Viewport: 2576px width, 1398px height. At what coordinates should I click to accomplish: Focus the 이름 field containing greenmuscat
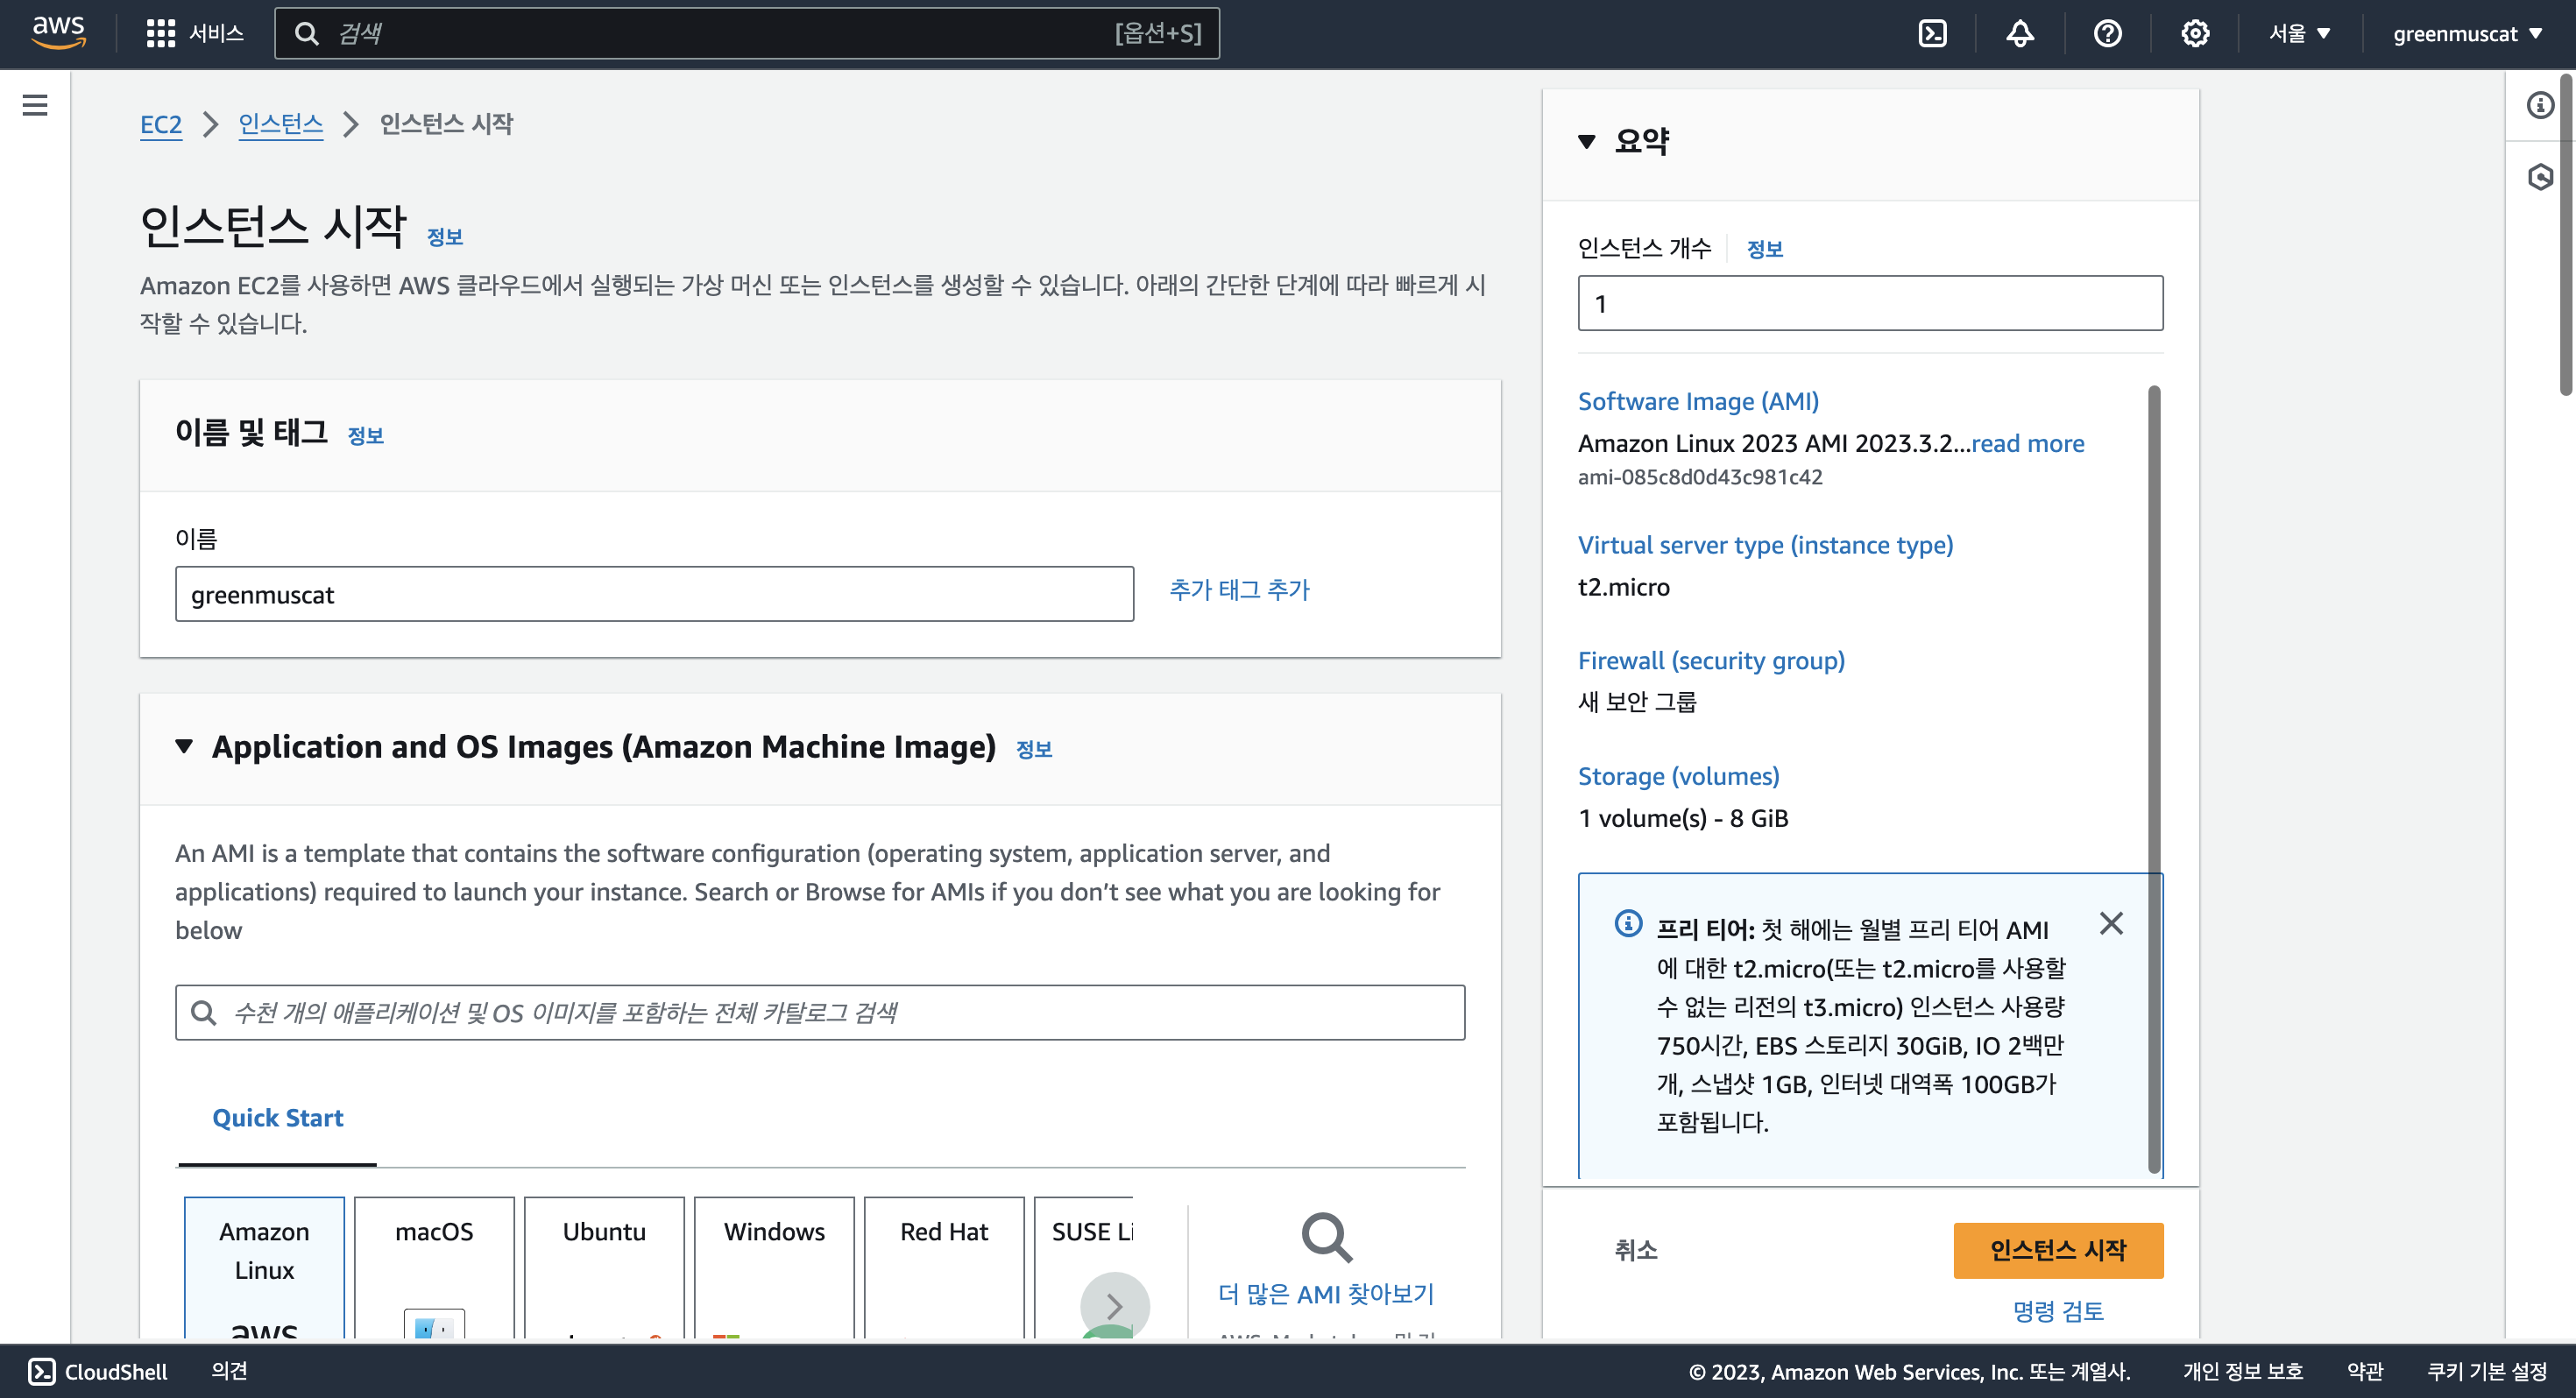tap(654, 594)
